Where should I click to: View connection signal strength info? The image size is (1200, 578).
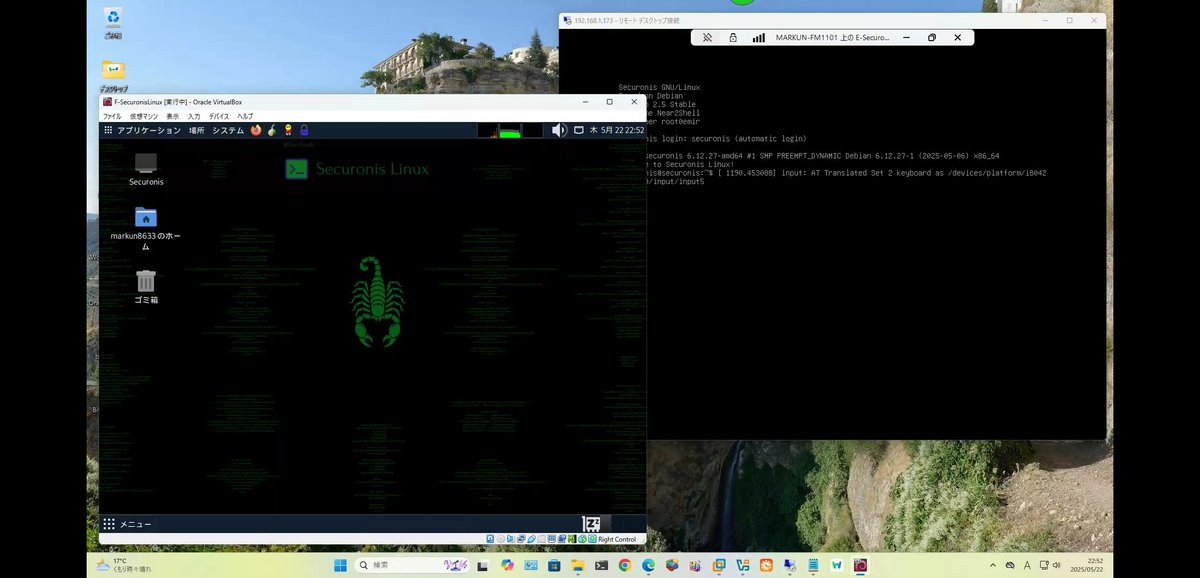pos(759,37)
